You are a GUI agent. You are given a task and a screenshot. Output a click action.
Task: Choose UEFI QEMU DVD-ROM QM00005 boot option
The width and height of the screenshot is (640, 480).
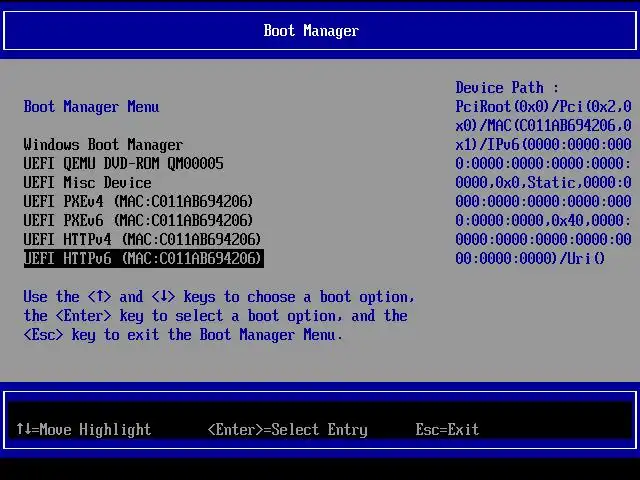tap(123, 163)
